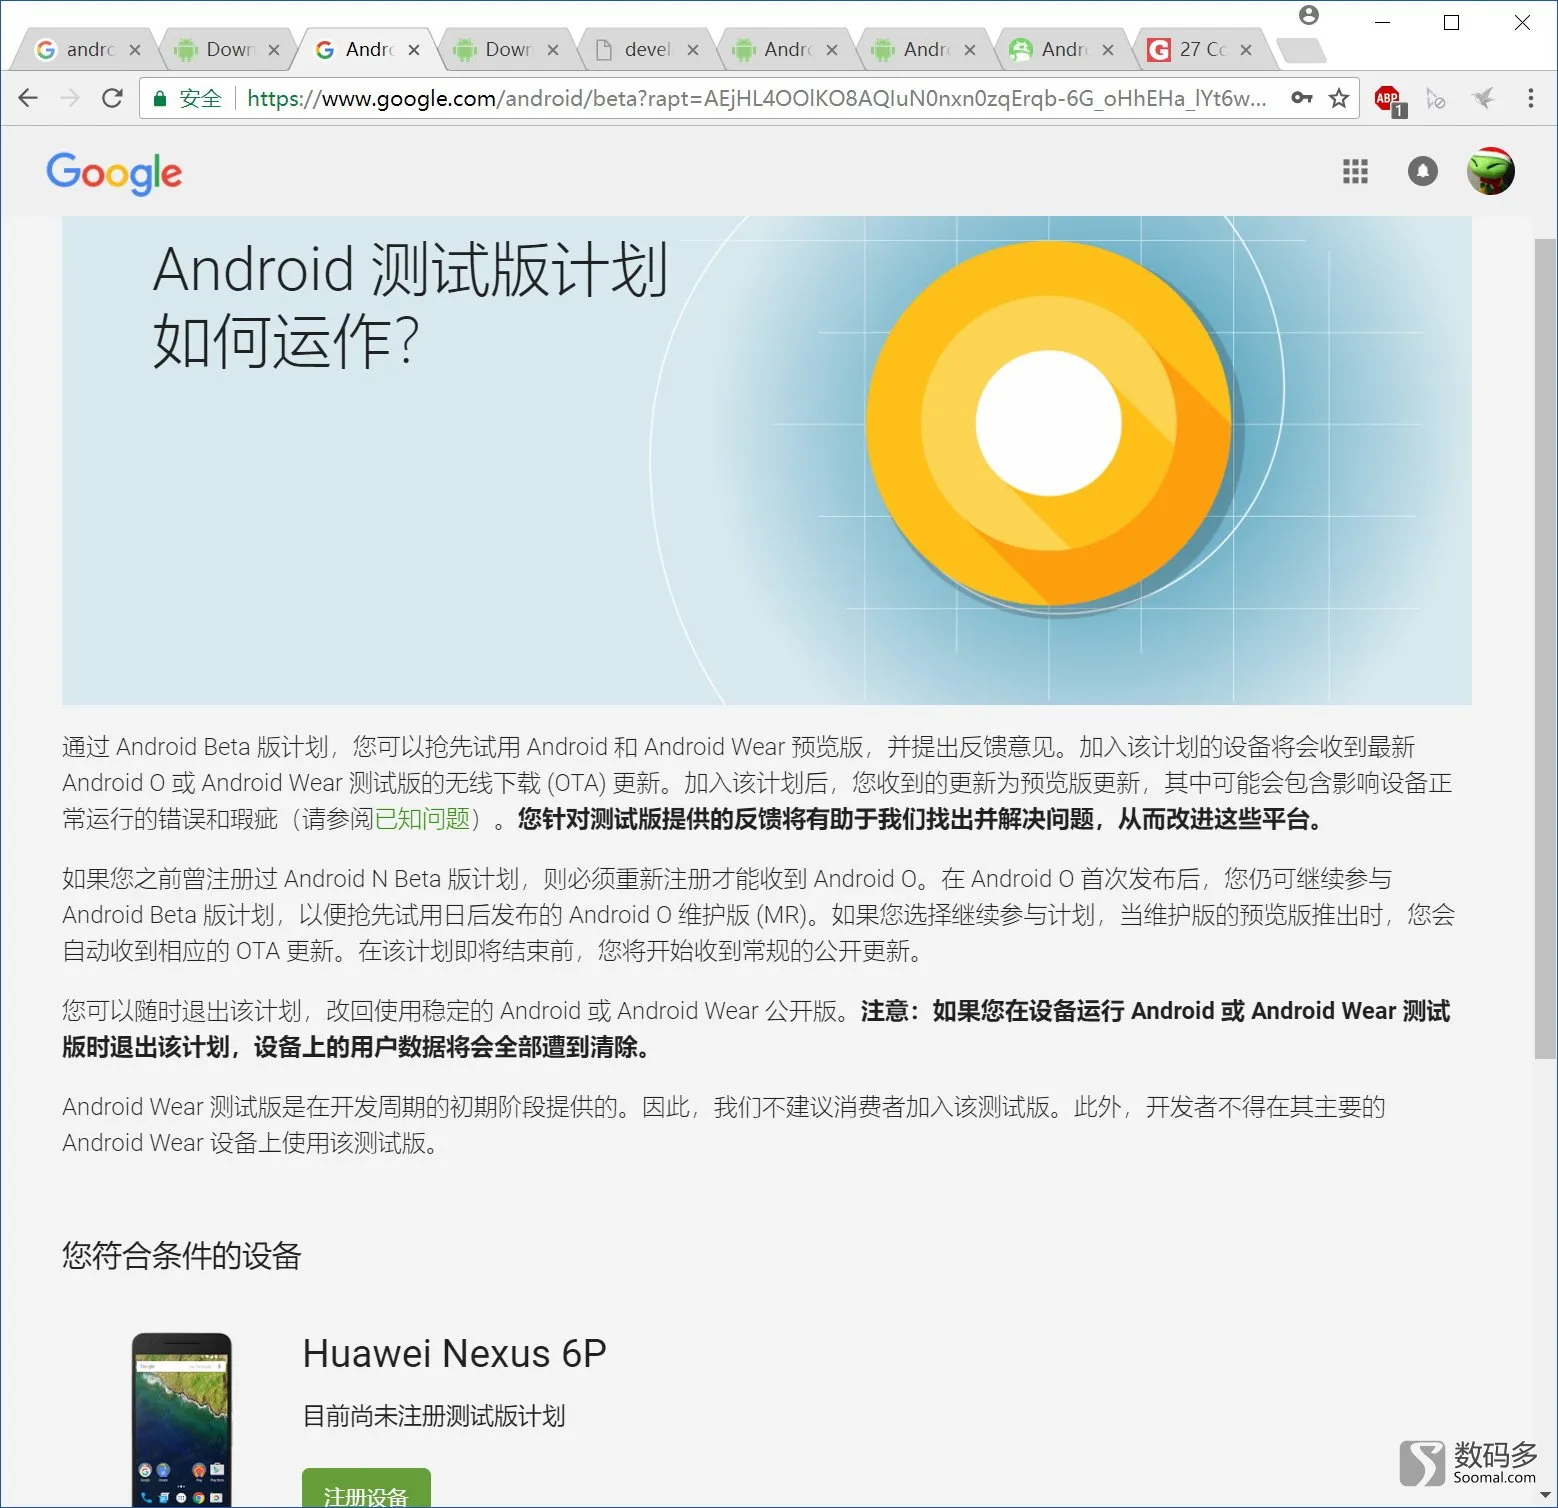This screenshot has width=1558, height=1508.
Task: Close the active Android beta tab
Action: click(x=414, y=49)
